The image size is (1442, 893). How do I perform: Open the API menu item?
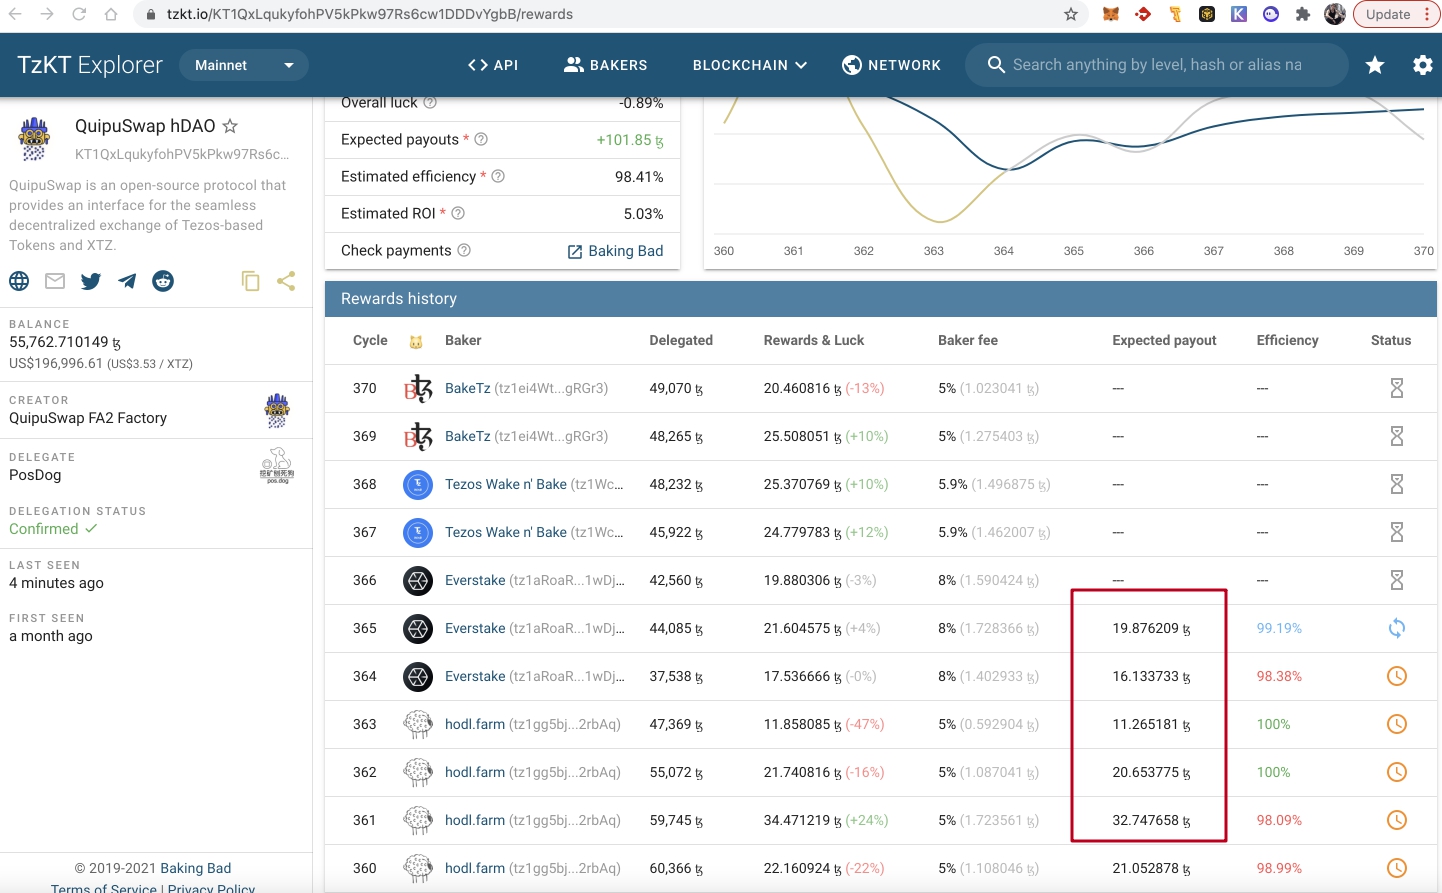[493, 65]
